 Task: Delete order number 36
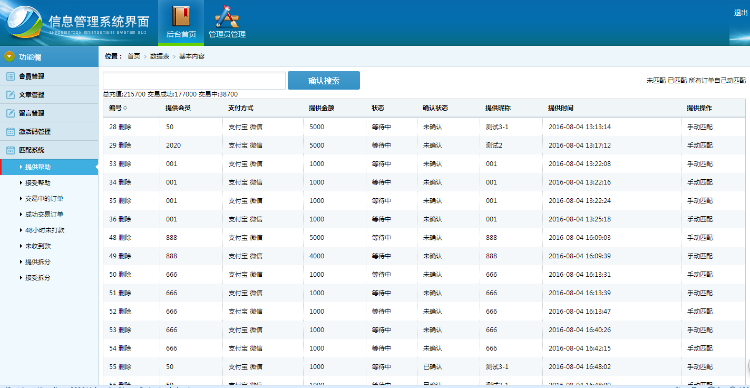pyautogui.click(x=125, y=219)
